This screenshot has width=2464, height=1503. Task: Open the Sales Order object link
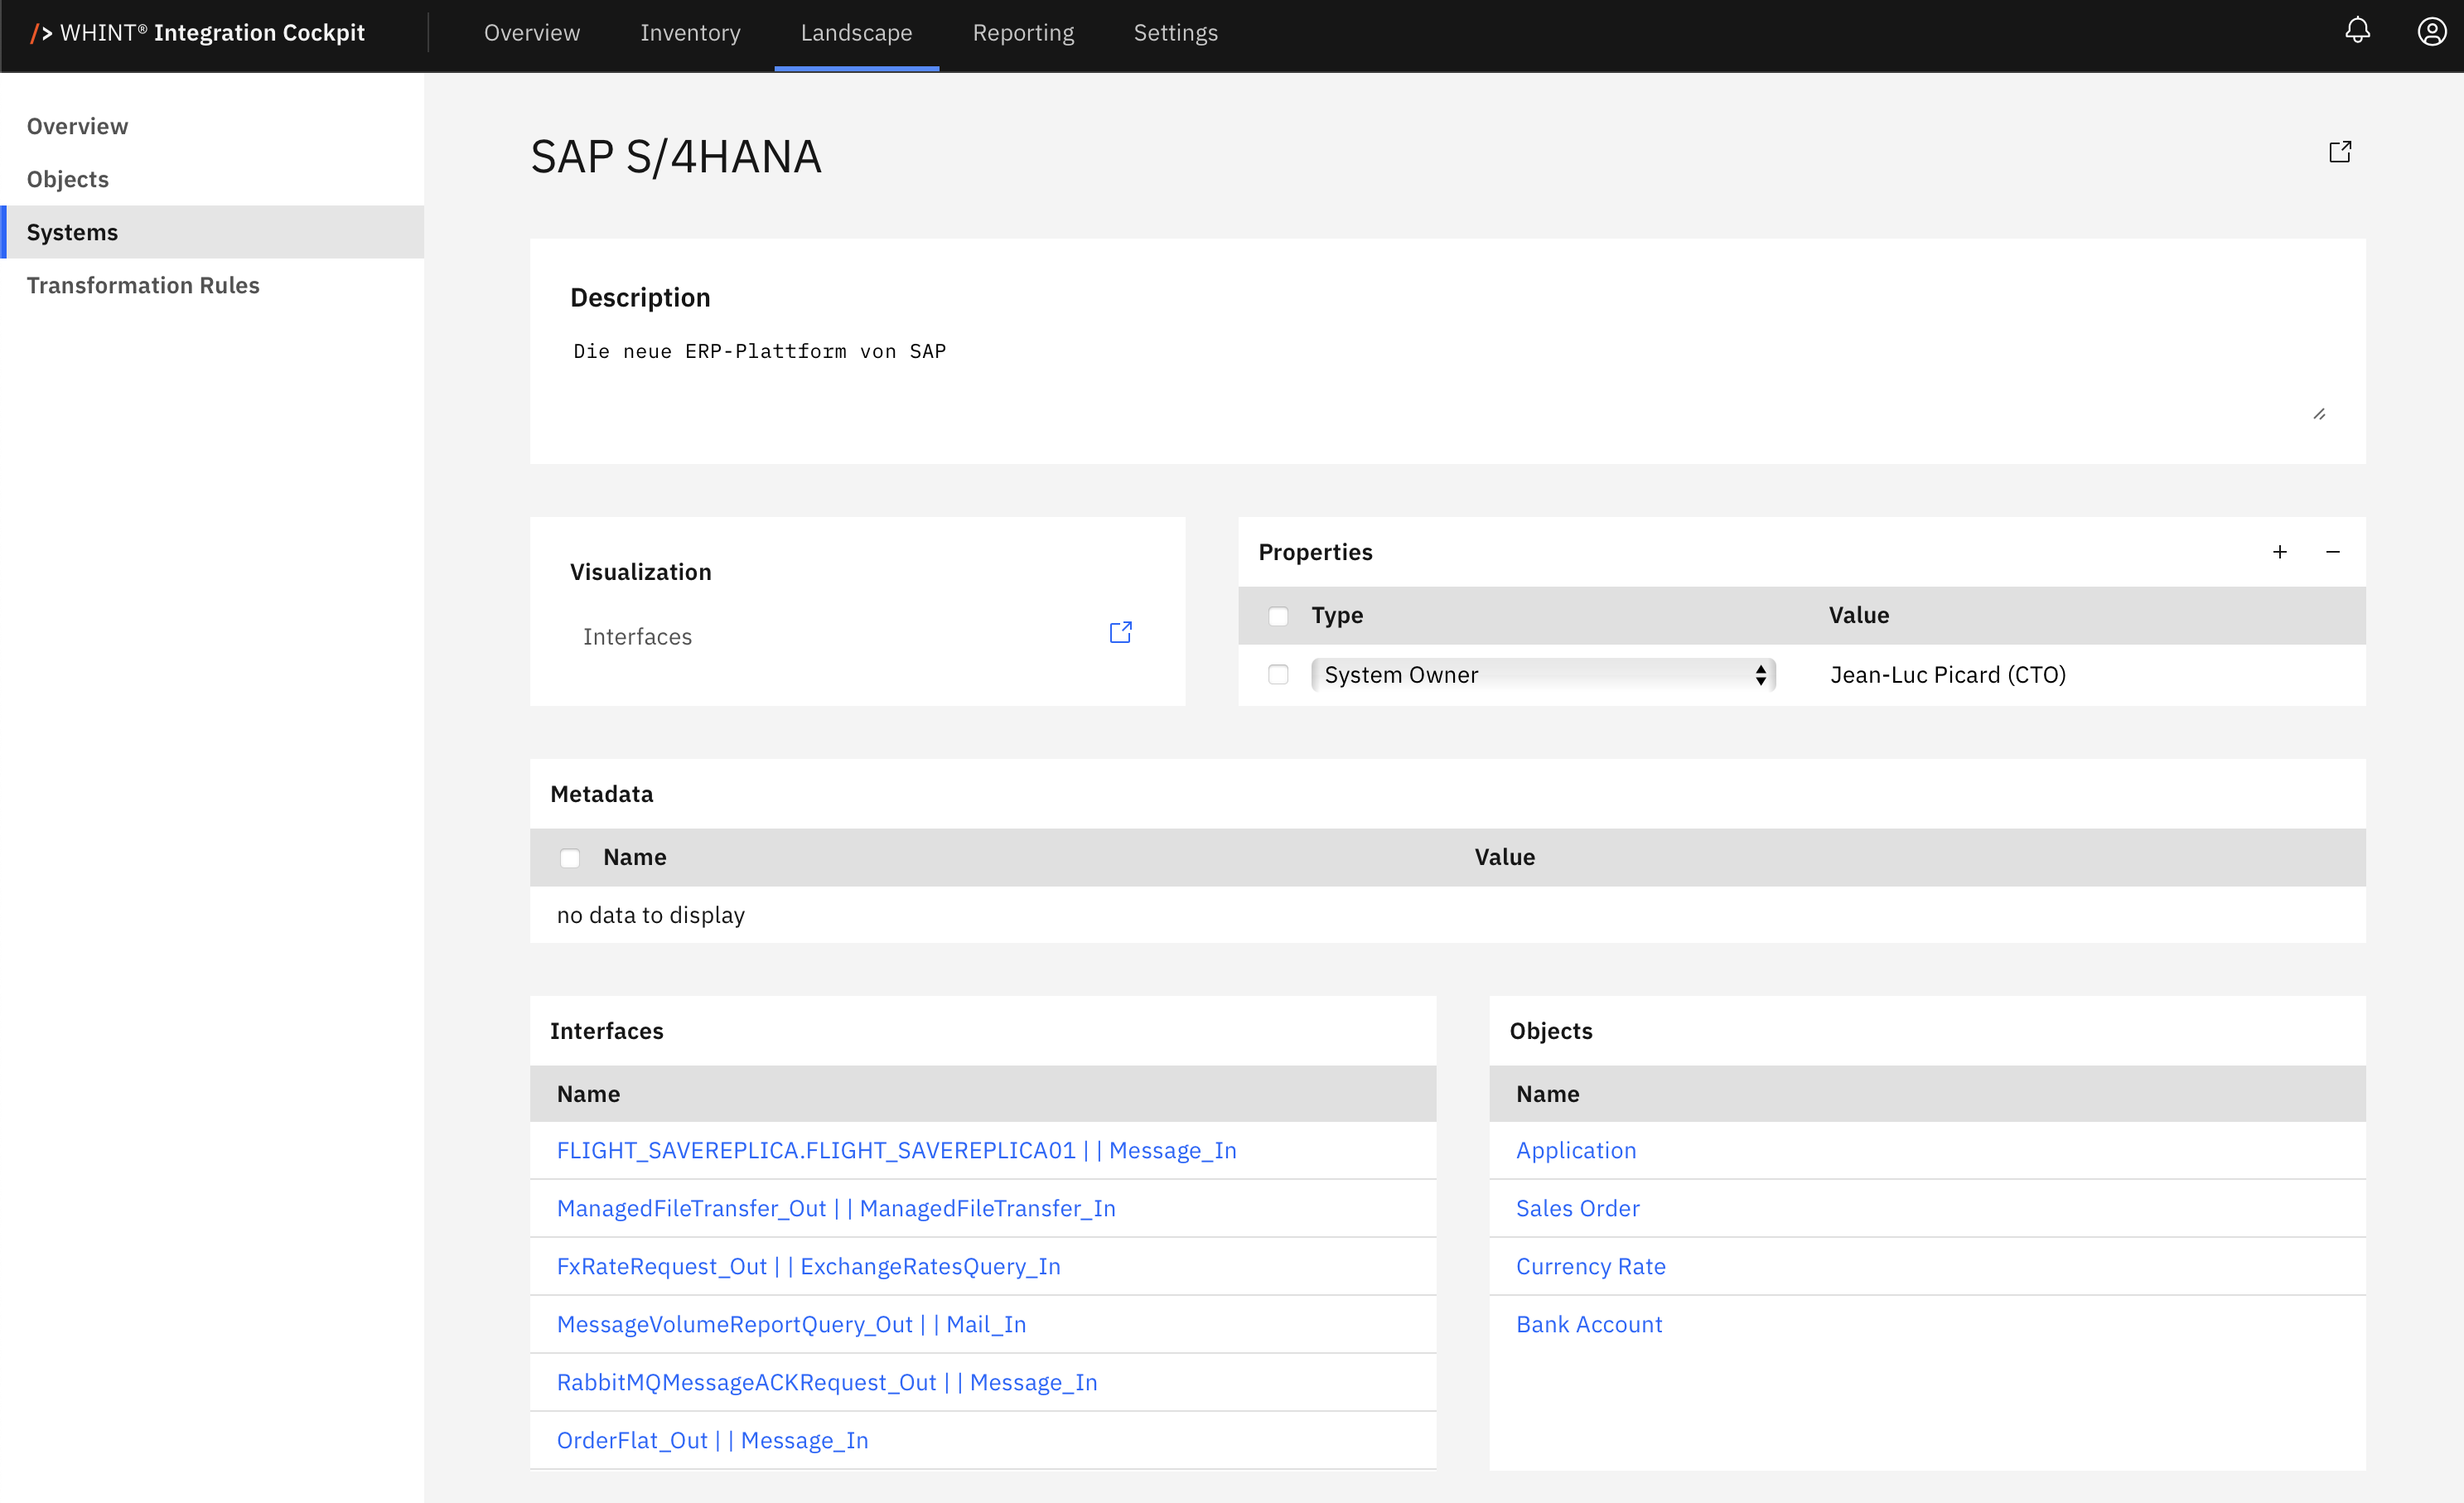coord(1577,1208)
